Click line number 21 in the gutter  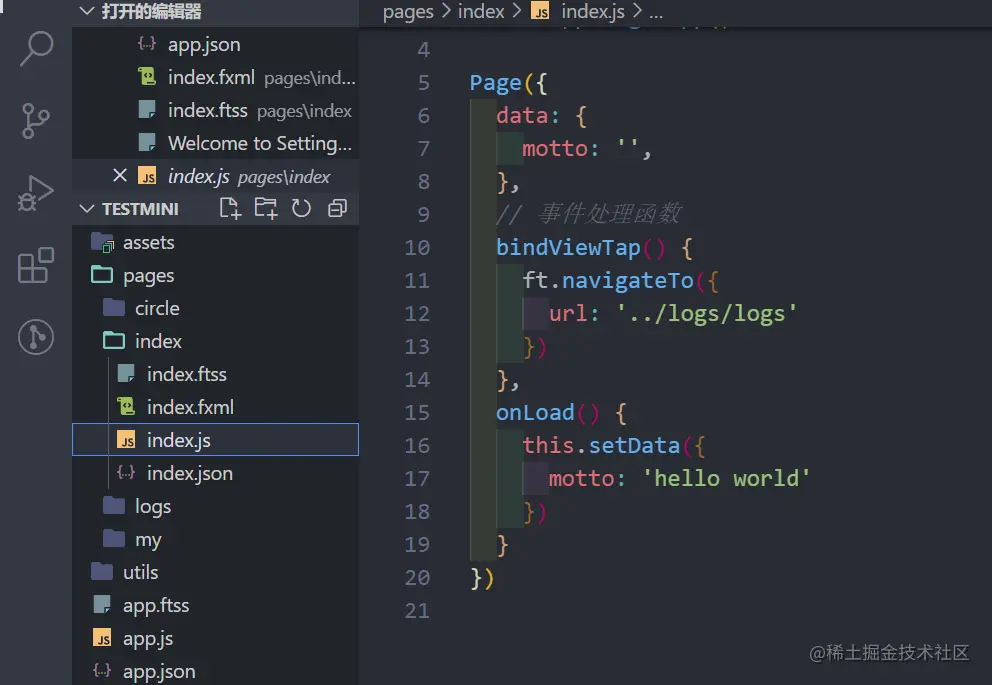pyautogui.click(x=417, y=610)
